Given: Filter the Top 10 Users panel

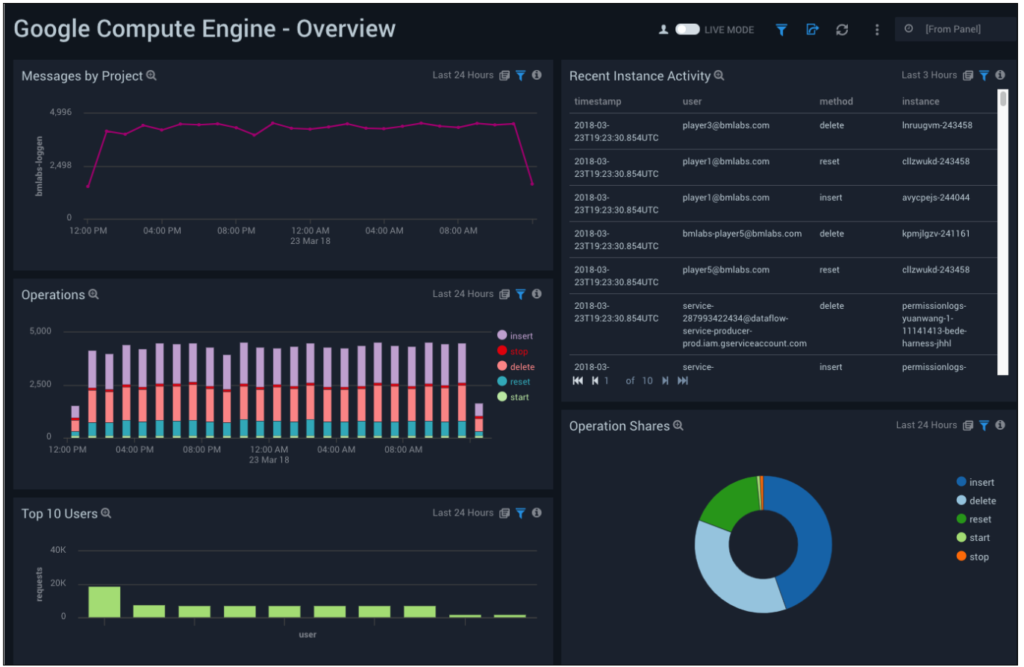Looking at the screenshot, I should 520,513.
